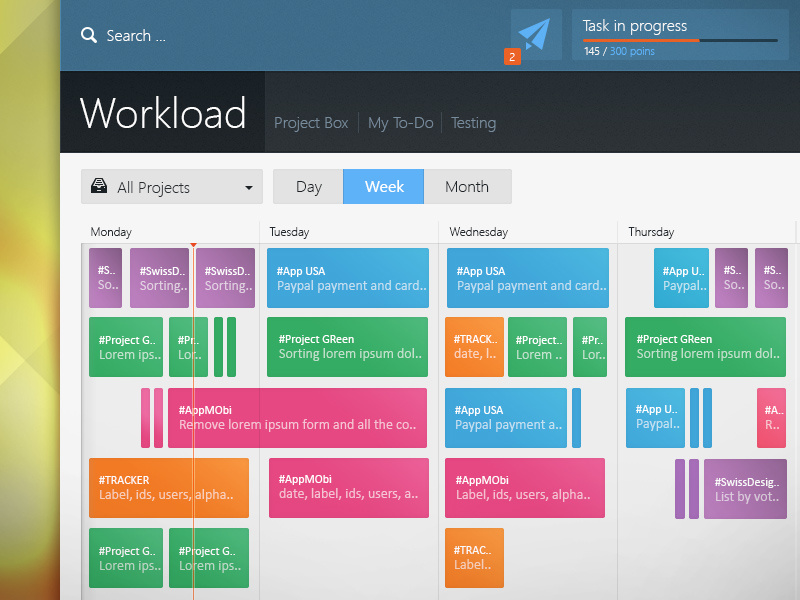This screenshot has width=800, height=600.
Task: Click the Task in progress bar
Action: tap(680, 40)
